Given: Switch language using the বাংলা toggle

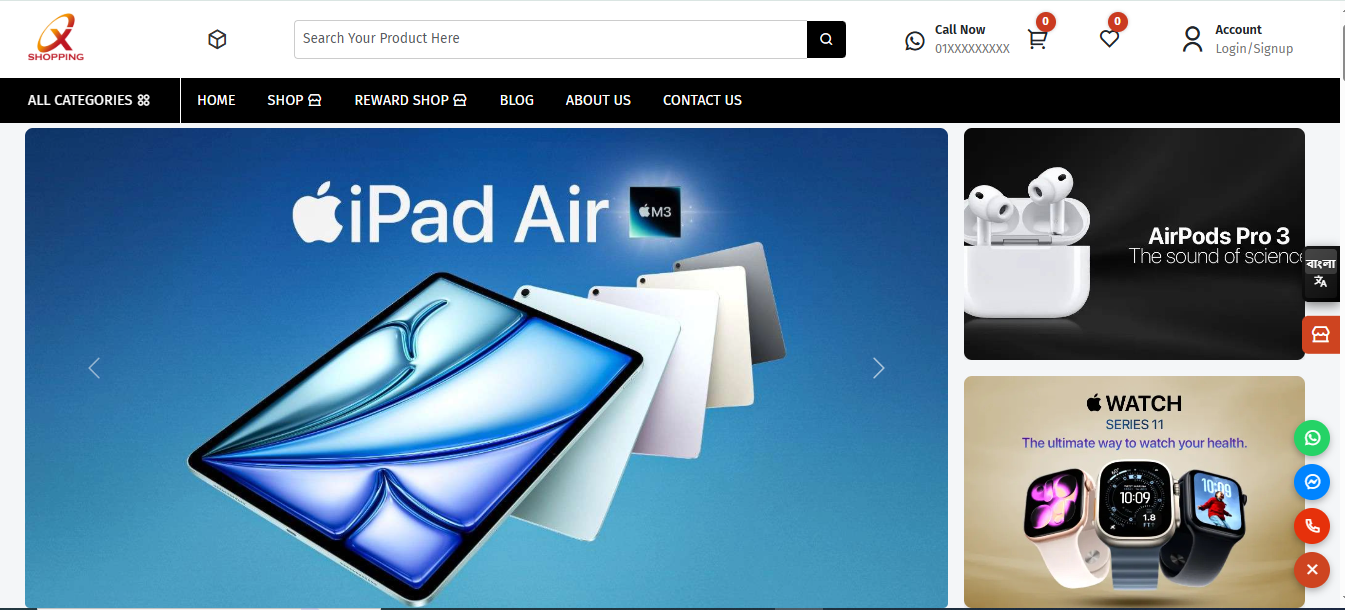Looking at the screenshot, I should tap(1321, 273).
